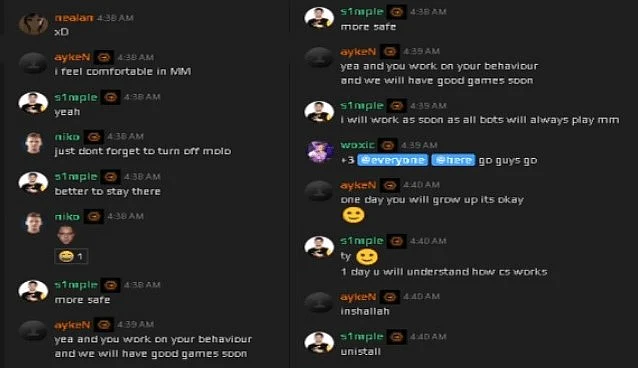Click s1mple's role badge above the "unistall" message
638x368 pixels.
397,337
